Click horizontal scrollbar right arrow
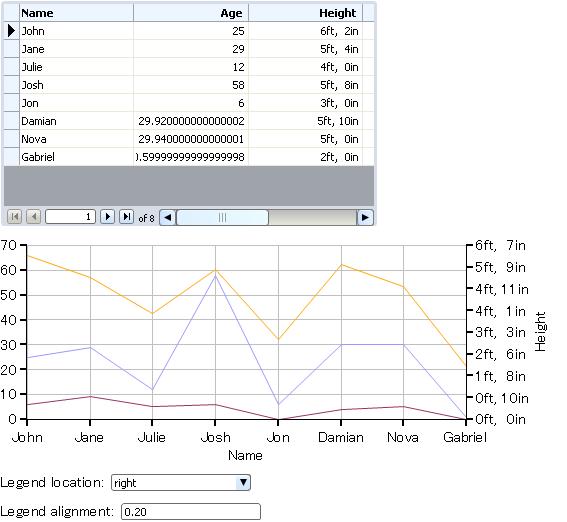The width and height of the screenshot is (567, 522). pos(365,218)
